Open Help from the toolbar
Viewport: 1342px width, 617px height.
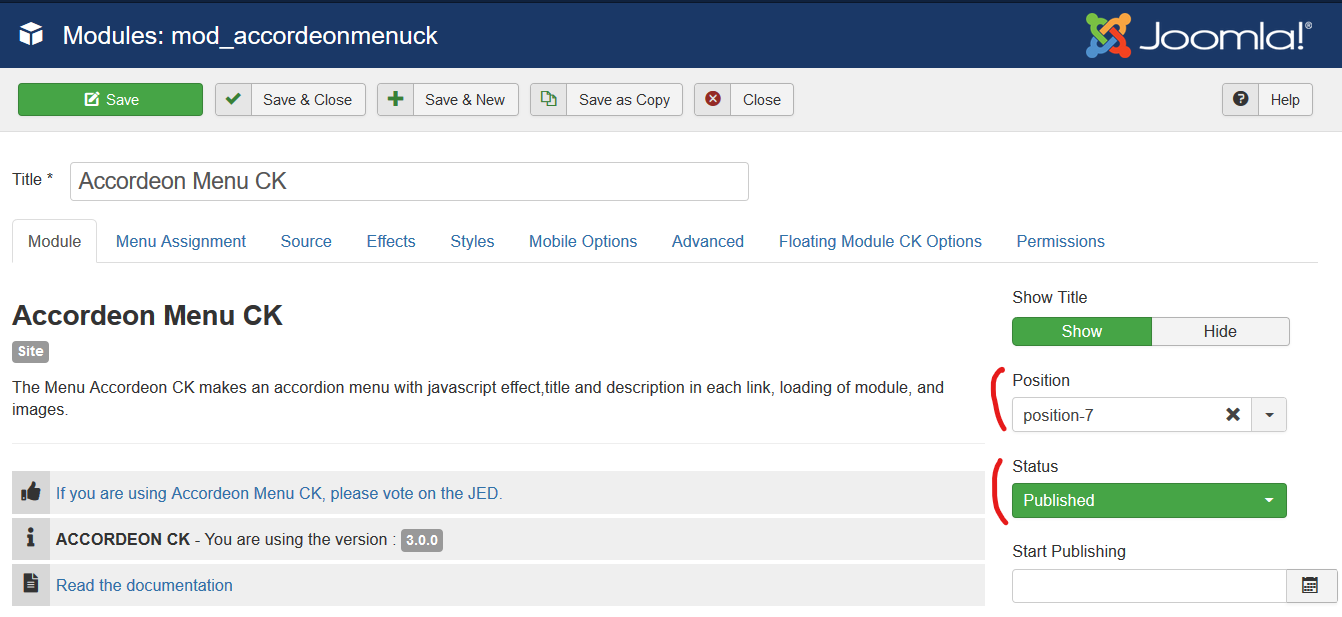click(x=1267, y=99)
